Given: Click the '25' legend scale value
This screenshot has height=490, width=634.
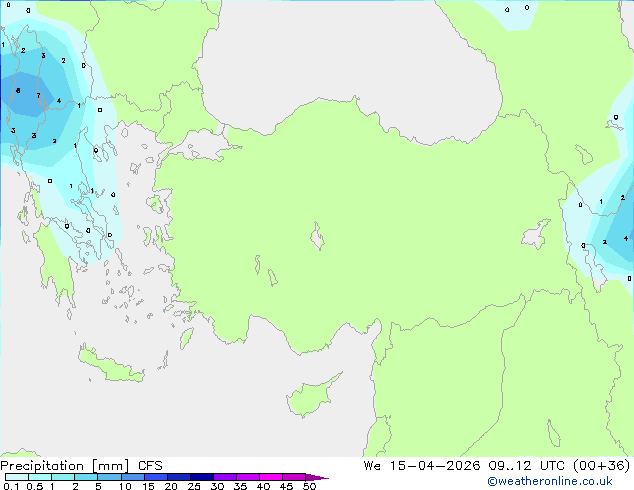Looking at the screenshot, I should [x=194, y=486].
